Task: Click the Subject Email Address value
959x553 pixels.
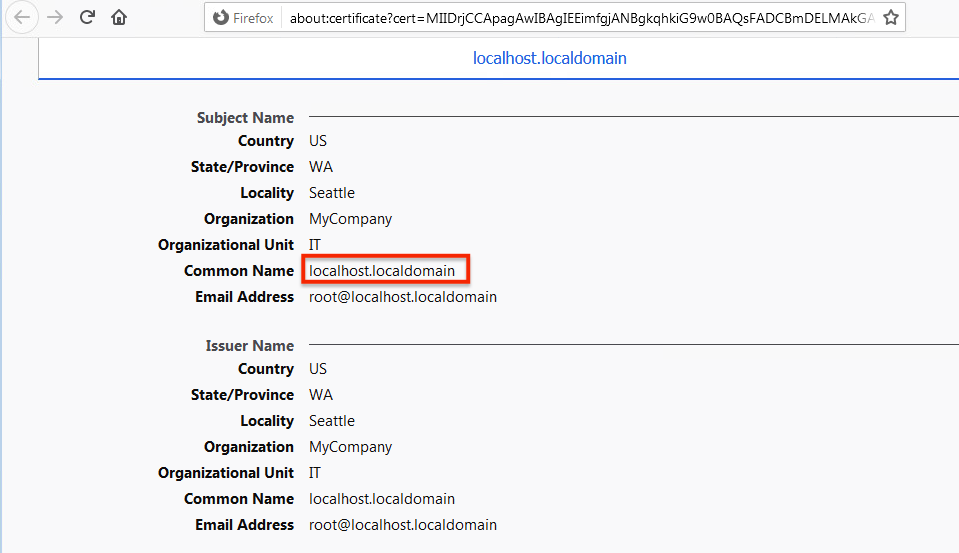Action: 402,297
